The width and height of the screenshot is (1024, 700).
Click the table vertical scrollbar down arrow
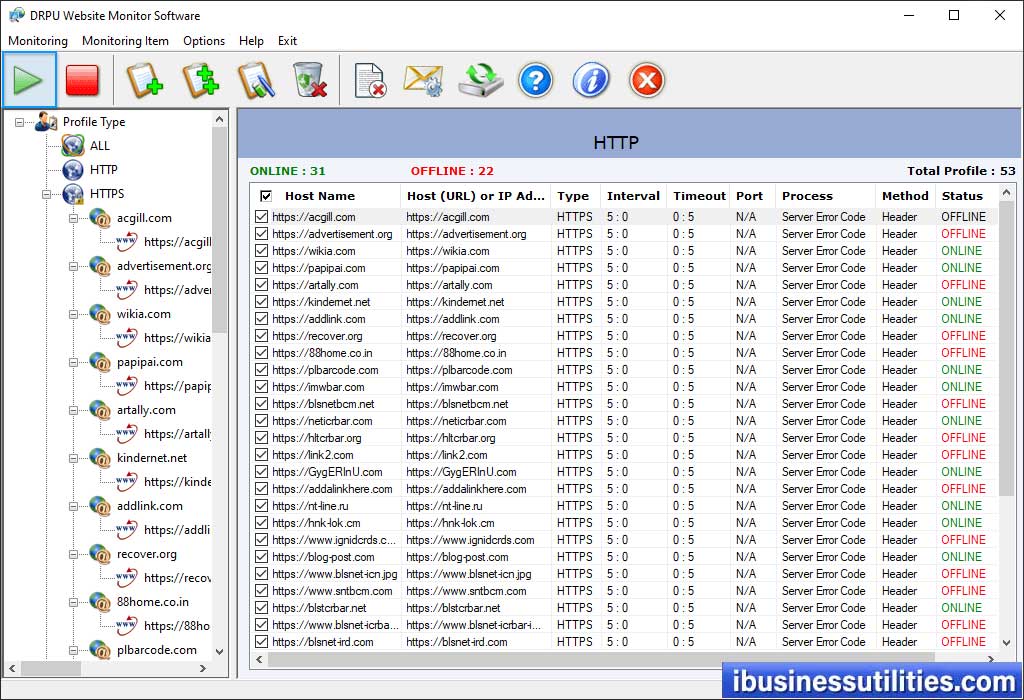click(1006, 643)
